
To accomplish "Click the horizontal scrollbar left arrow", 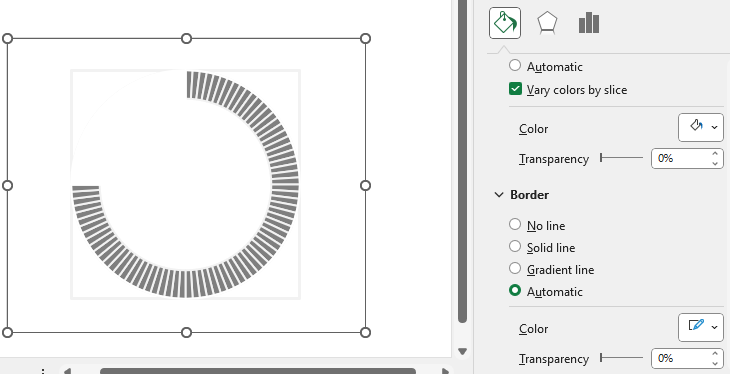I will coord(67,371).
